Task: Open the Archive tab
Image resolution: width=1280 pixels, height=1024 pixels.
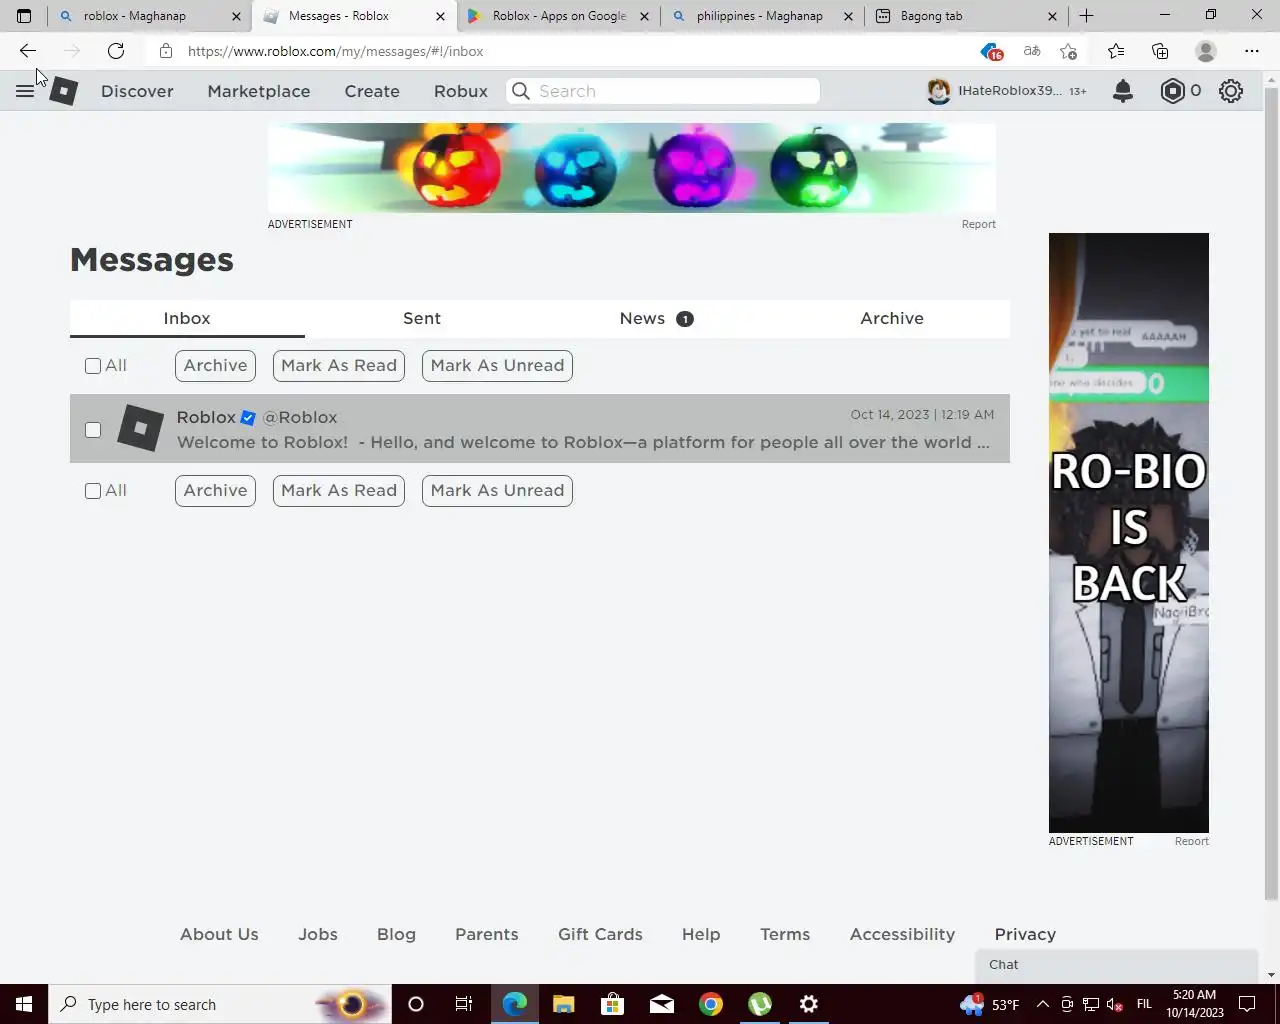Action: (892, 318)
